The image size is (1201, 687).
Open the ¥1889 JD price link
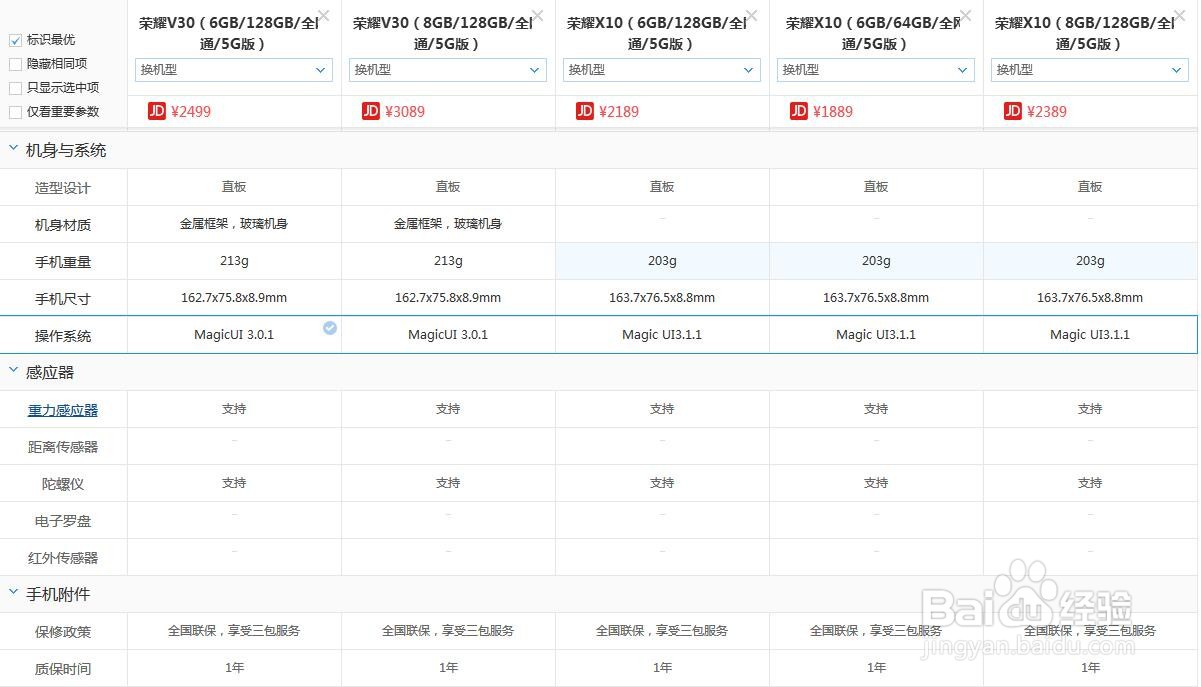(833, 112)
